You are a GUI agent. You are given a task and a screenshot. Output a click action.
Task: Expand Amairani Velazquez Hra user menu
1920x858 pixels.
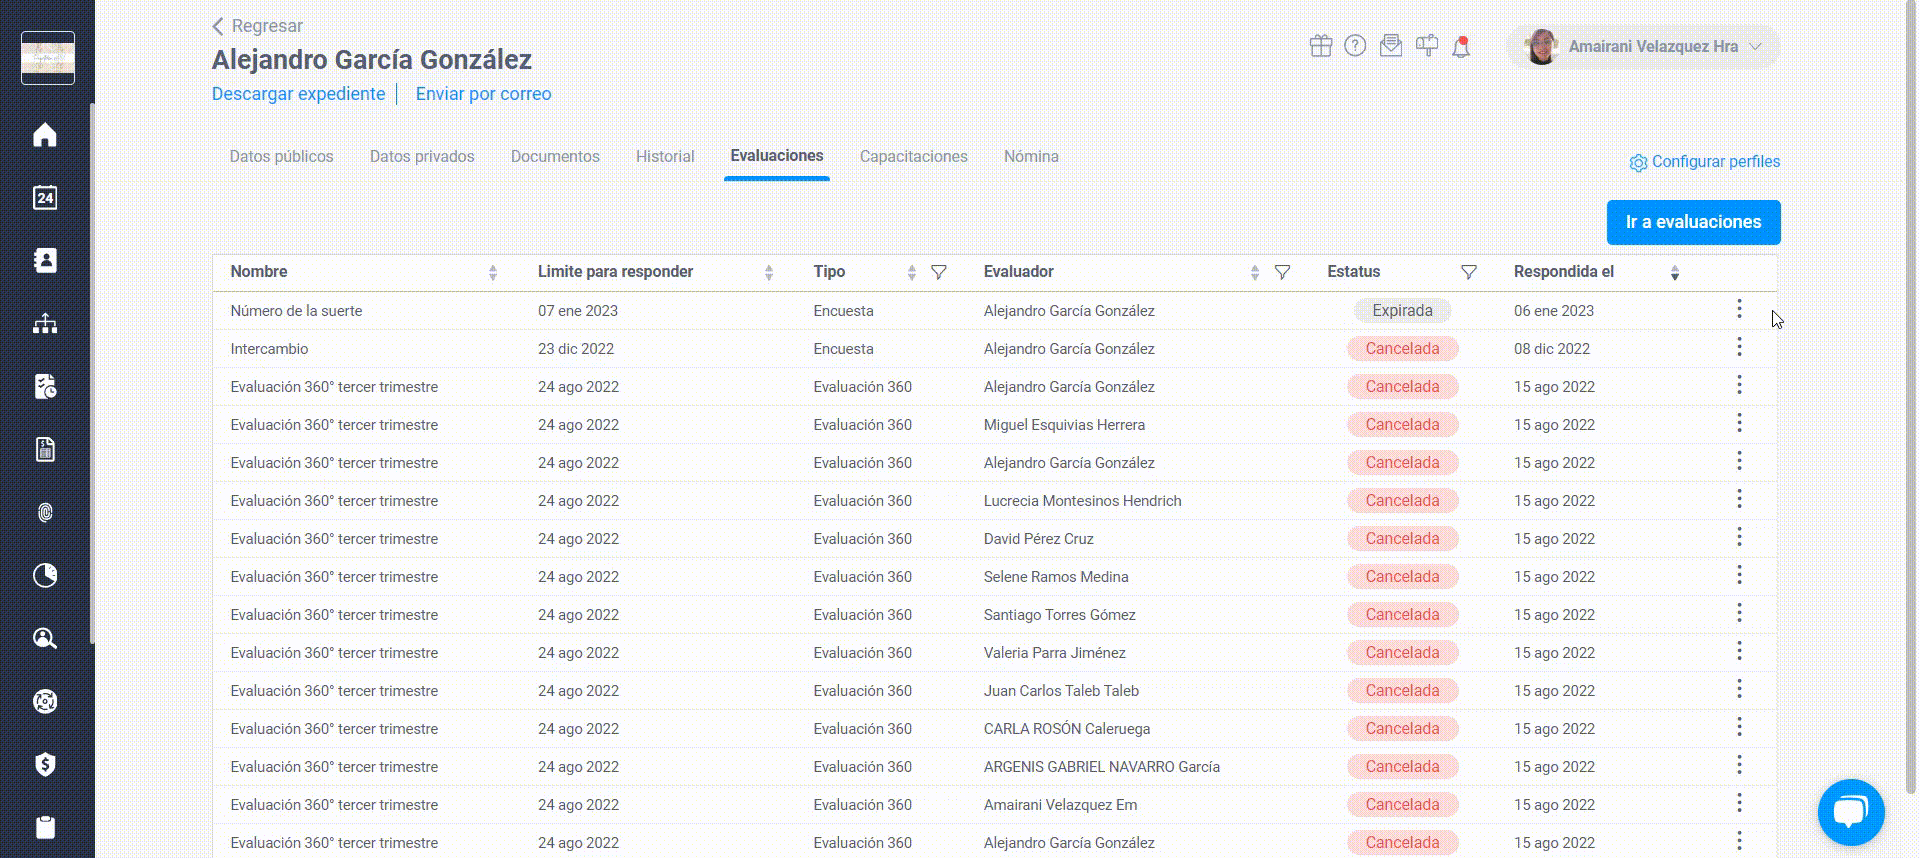pos(1644,47)
